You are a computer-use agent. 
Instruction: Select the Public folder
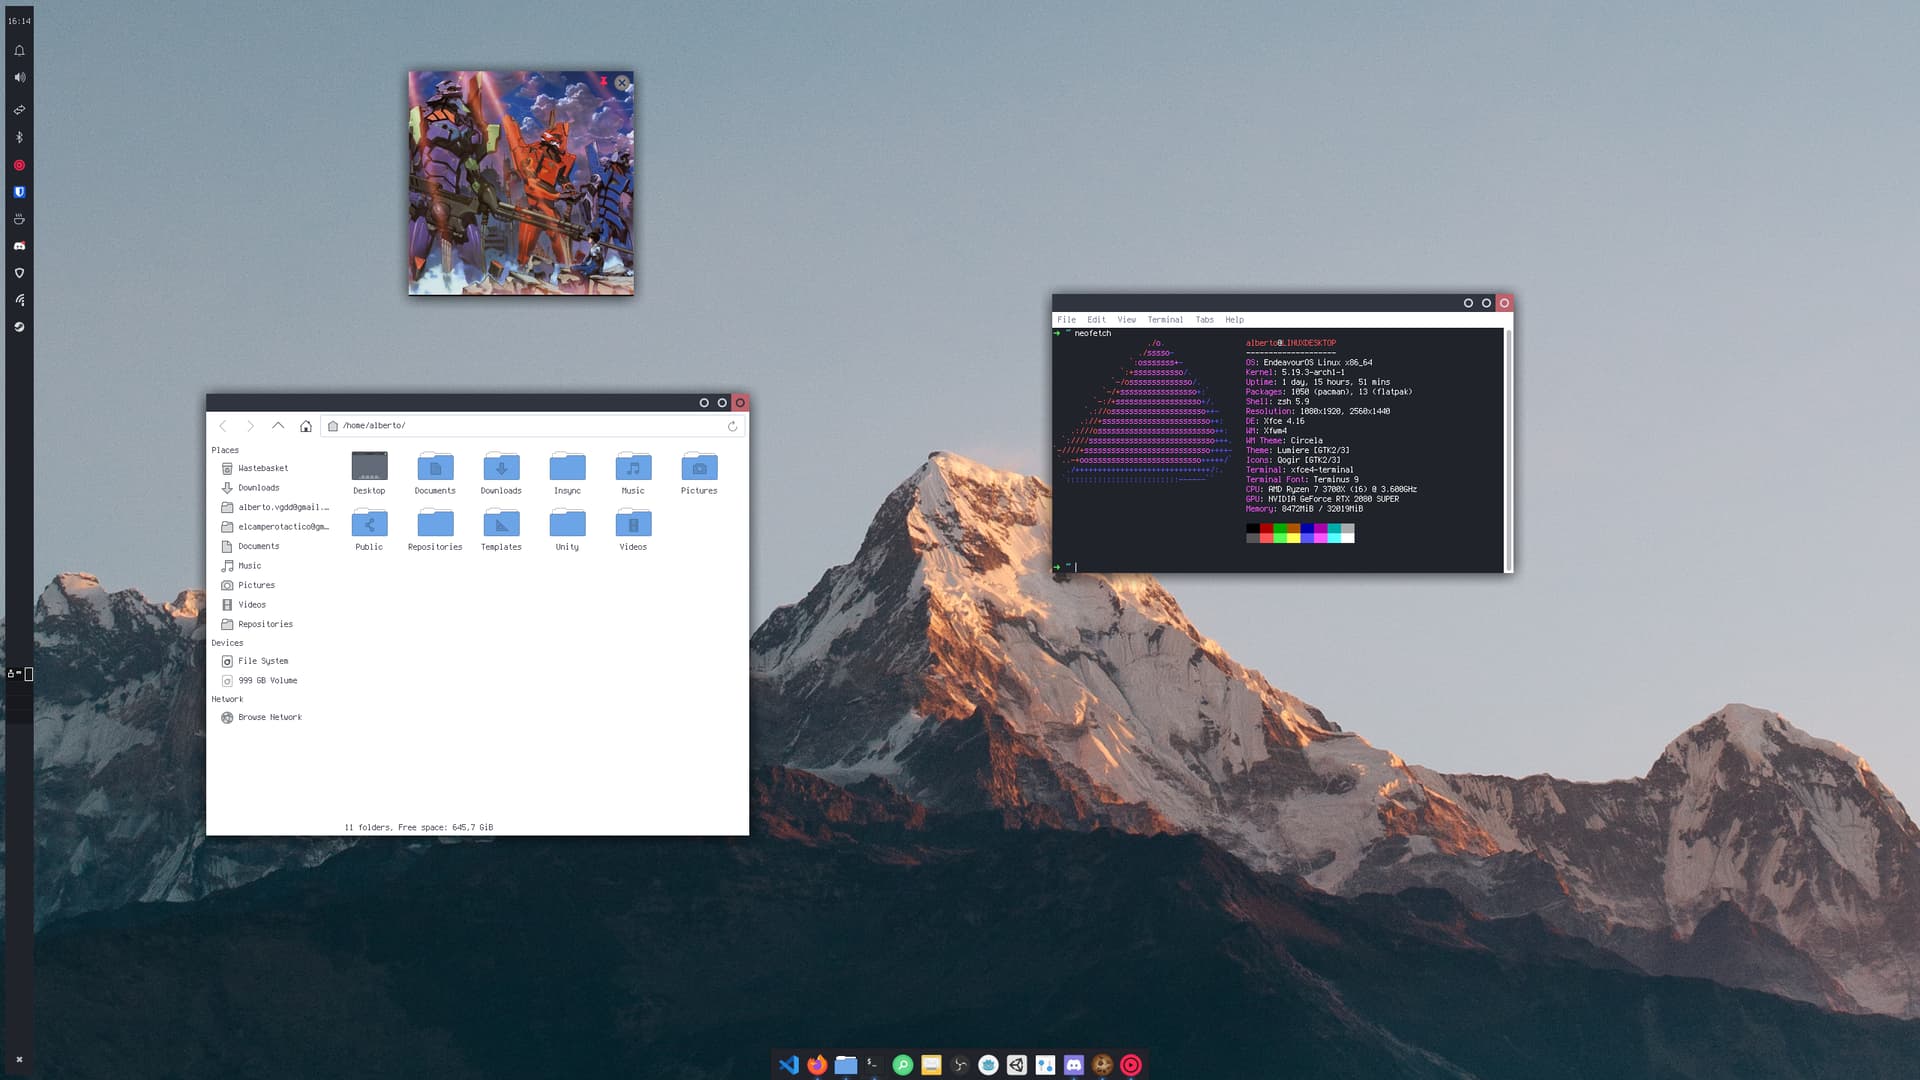point(369,529)
